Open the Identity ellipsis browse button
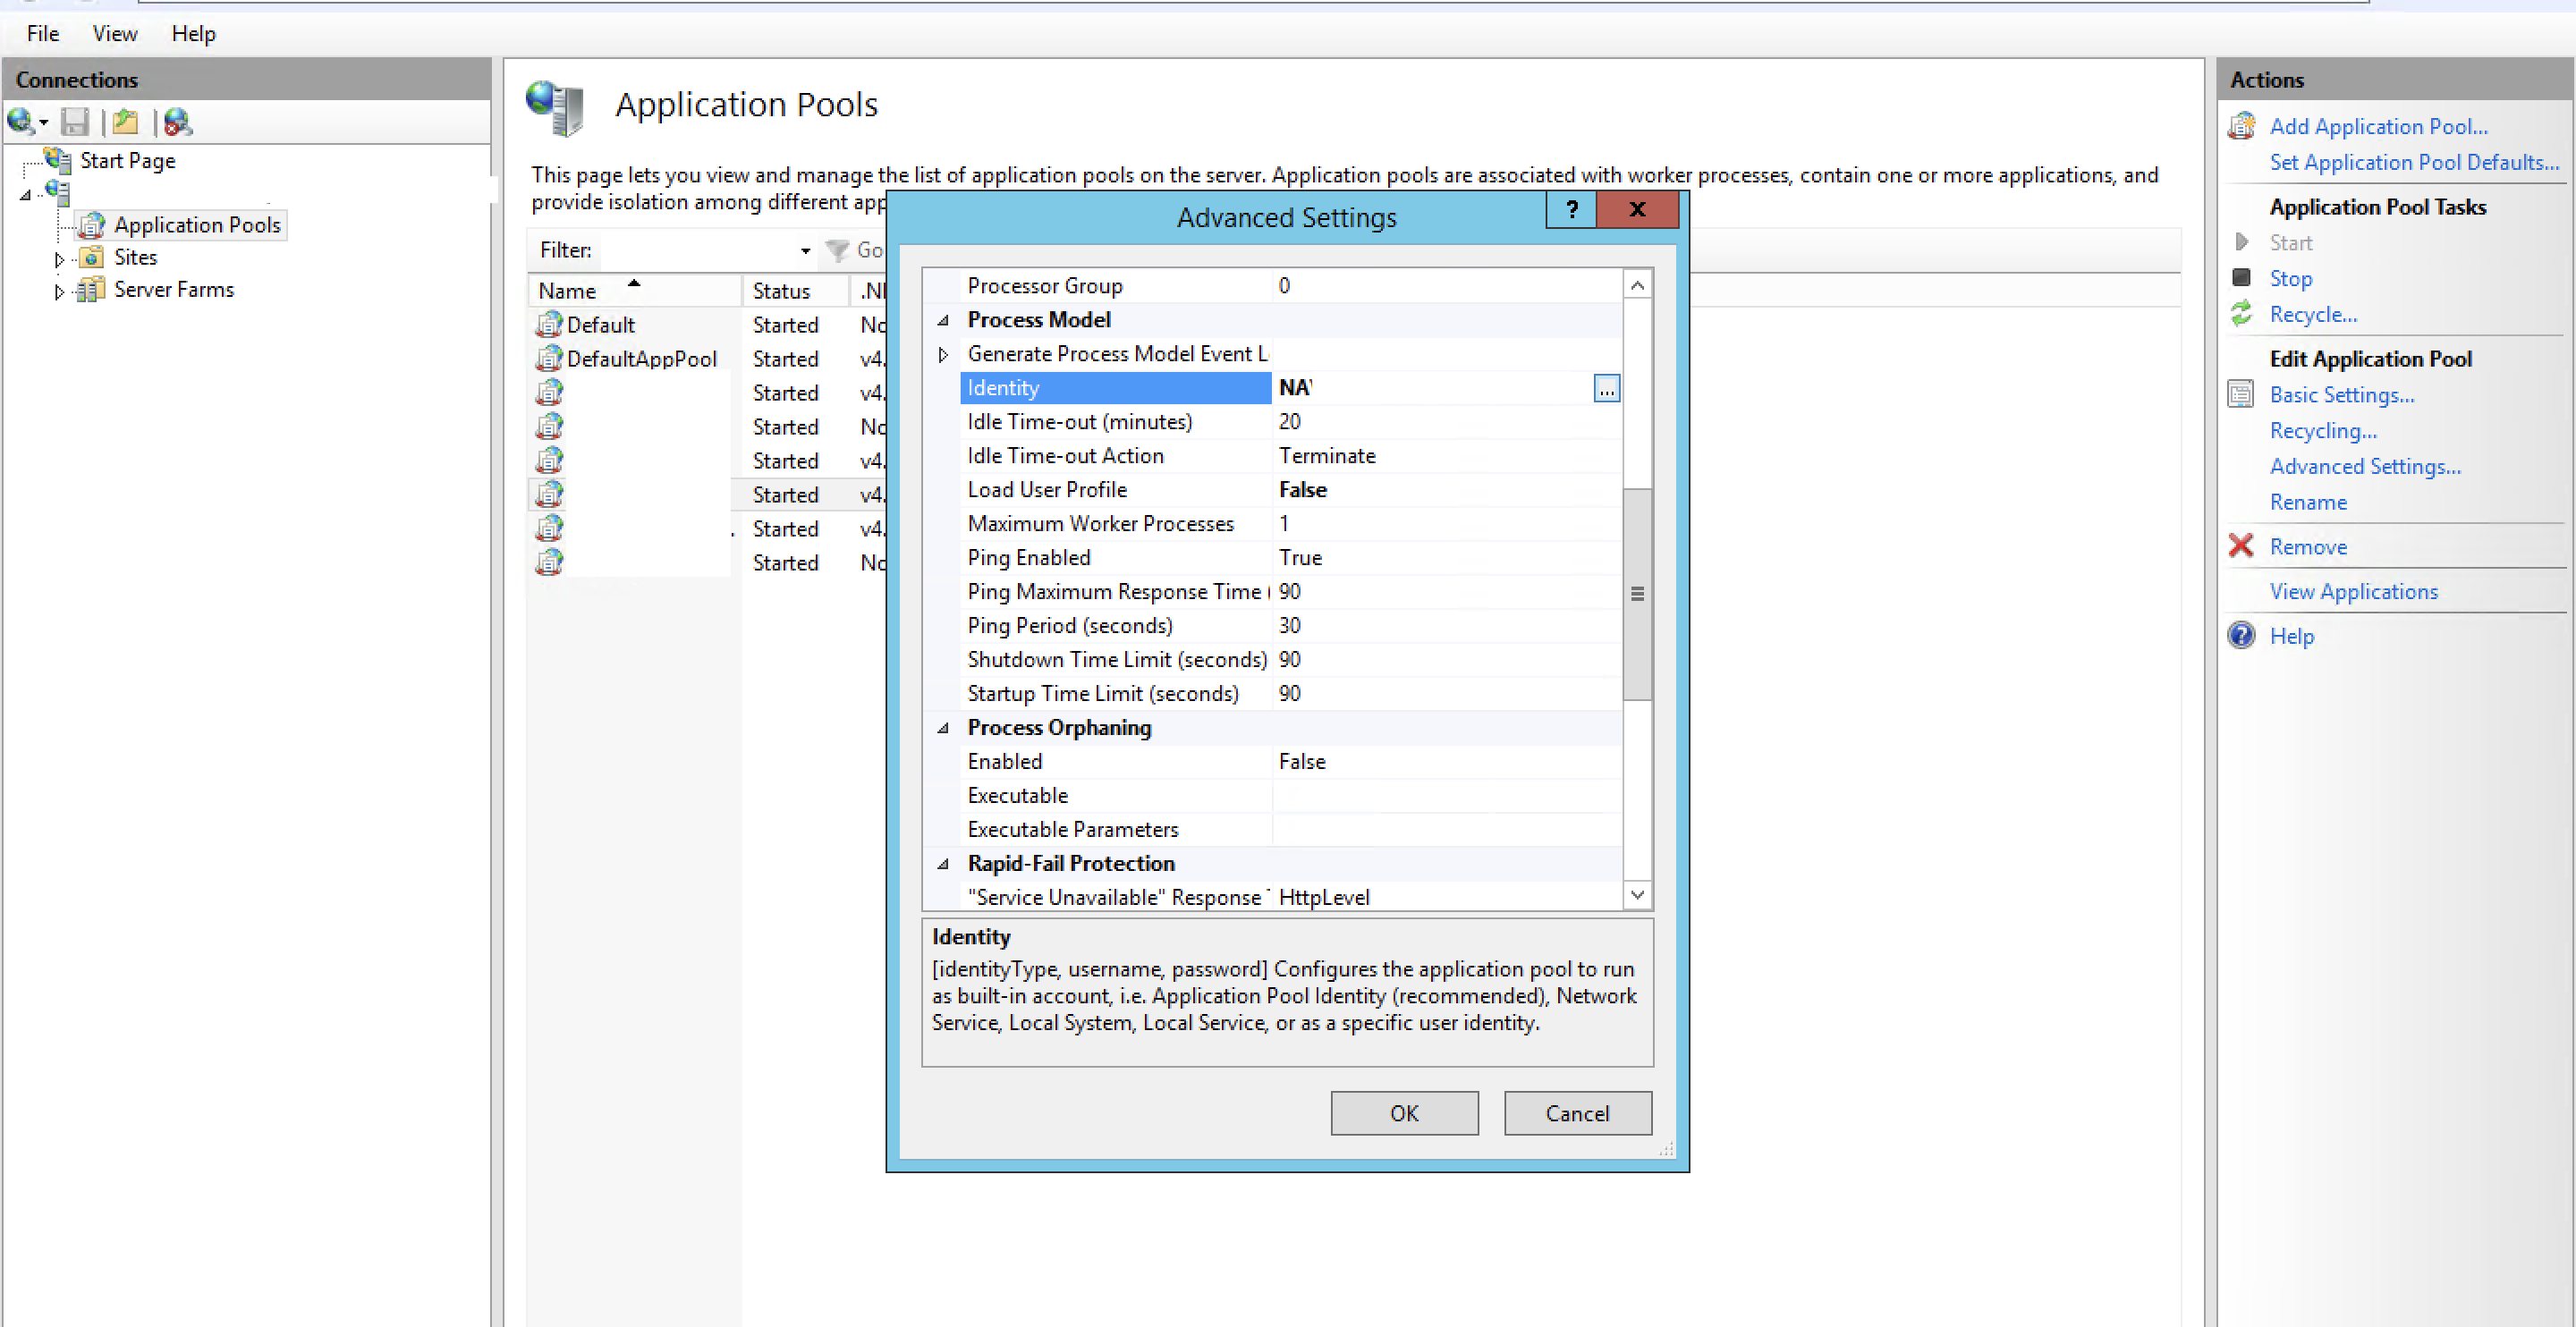 (x=1606, y=388)
